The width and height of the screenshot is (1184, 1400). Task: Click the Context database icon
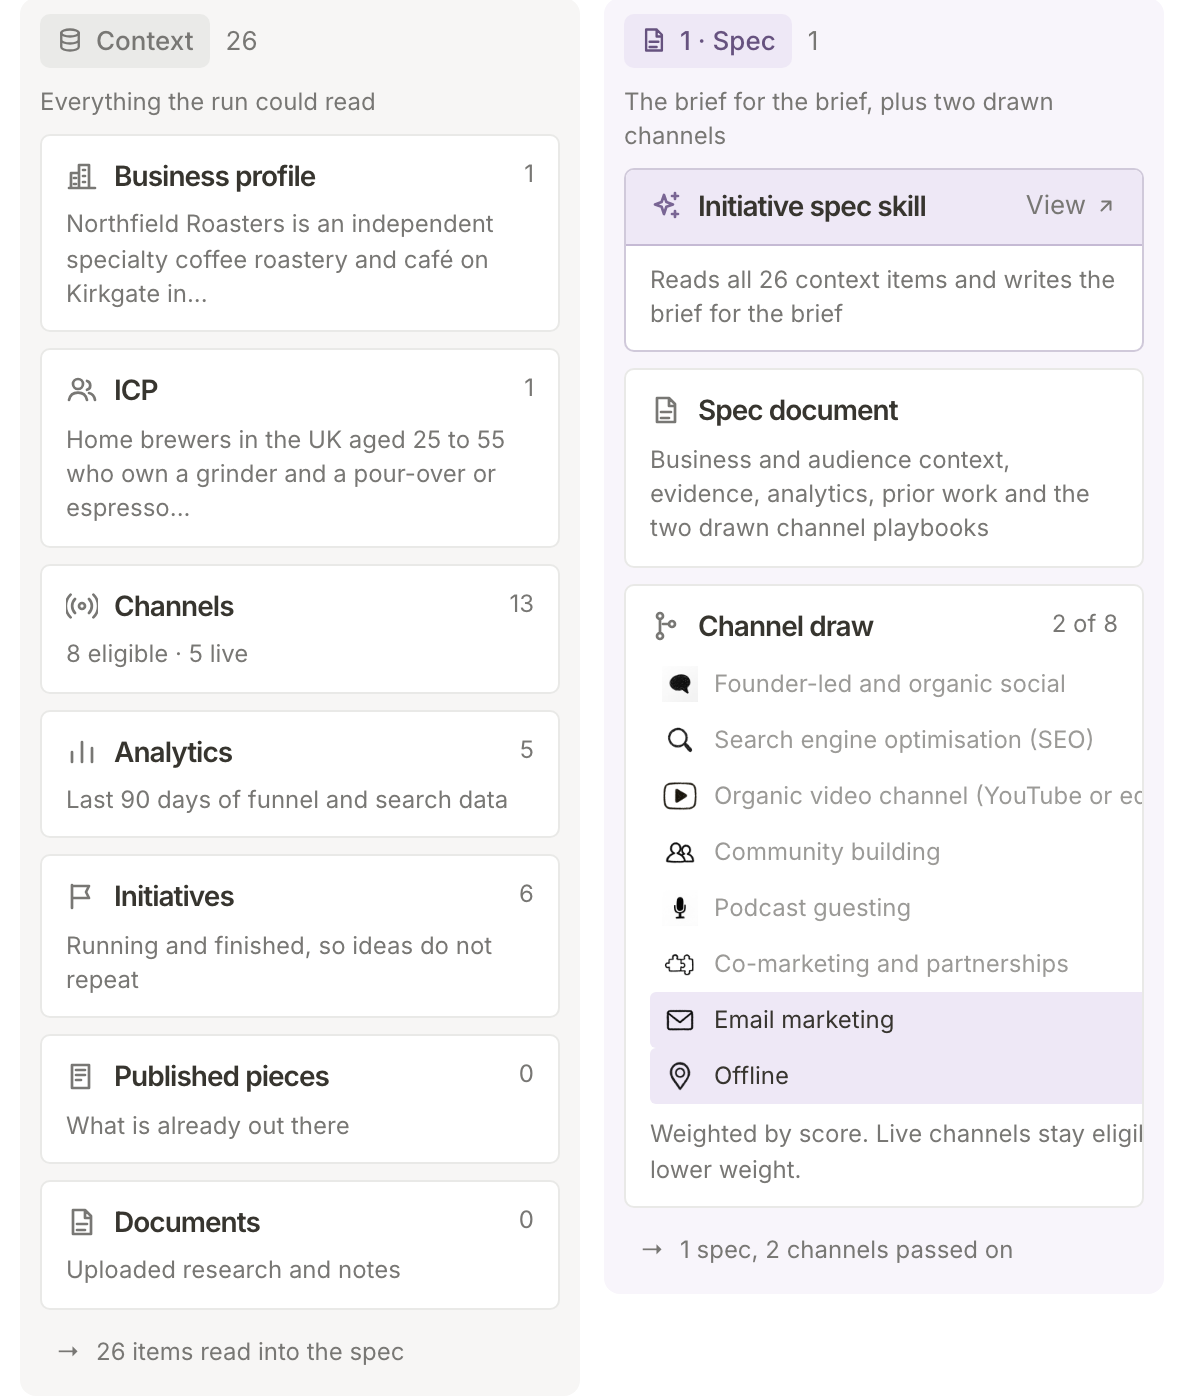tap(70, 41)
